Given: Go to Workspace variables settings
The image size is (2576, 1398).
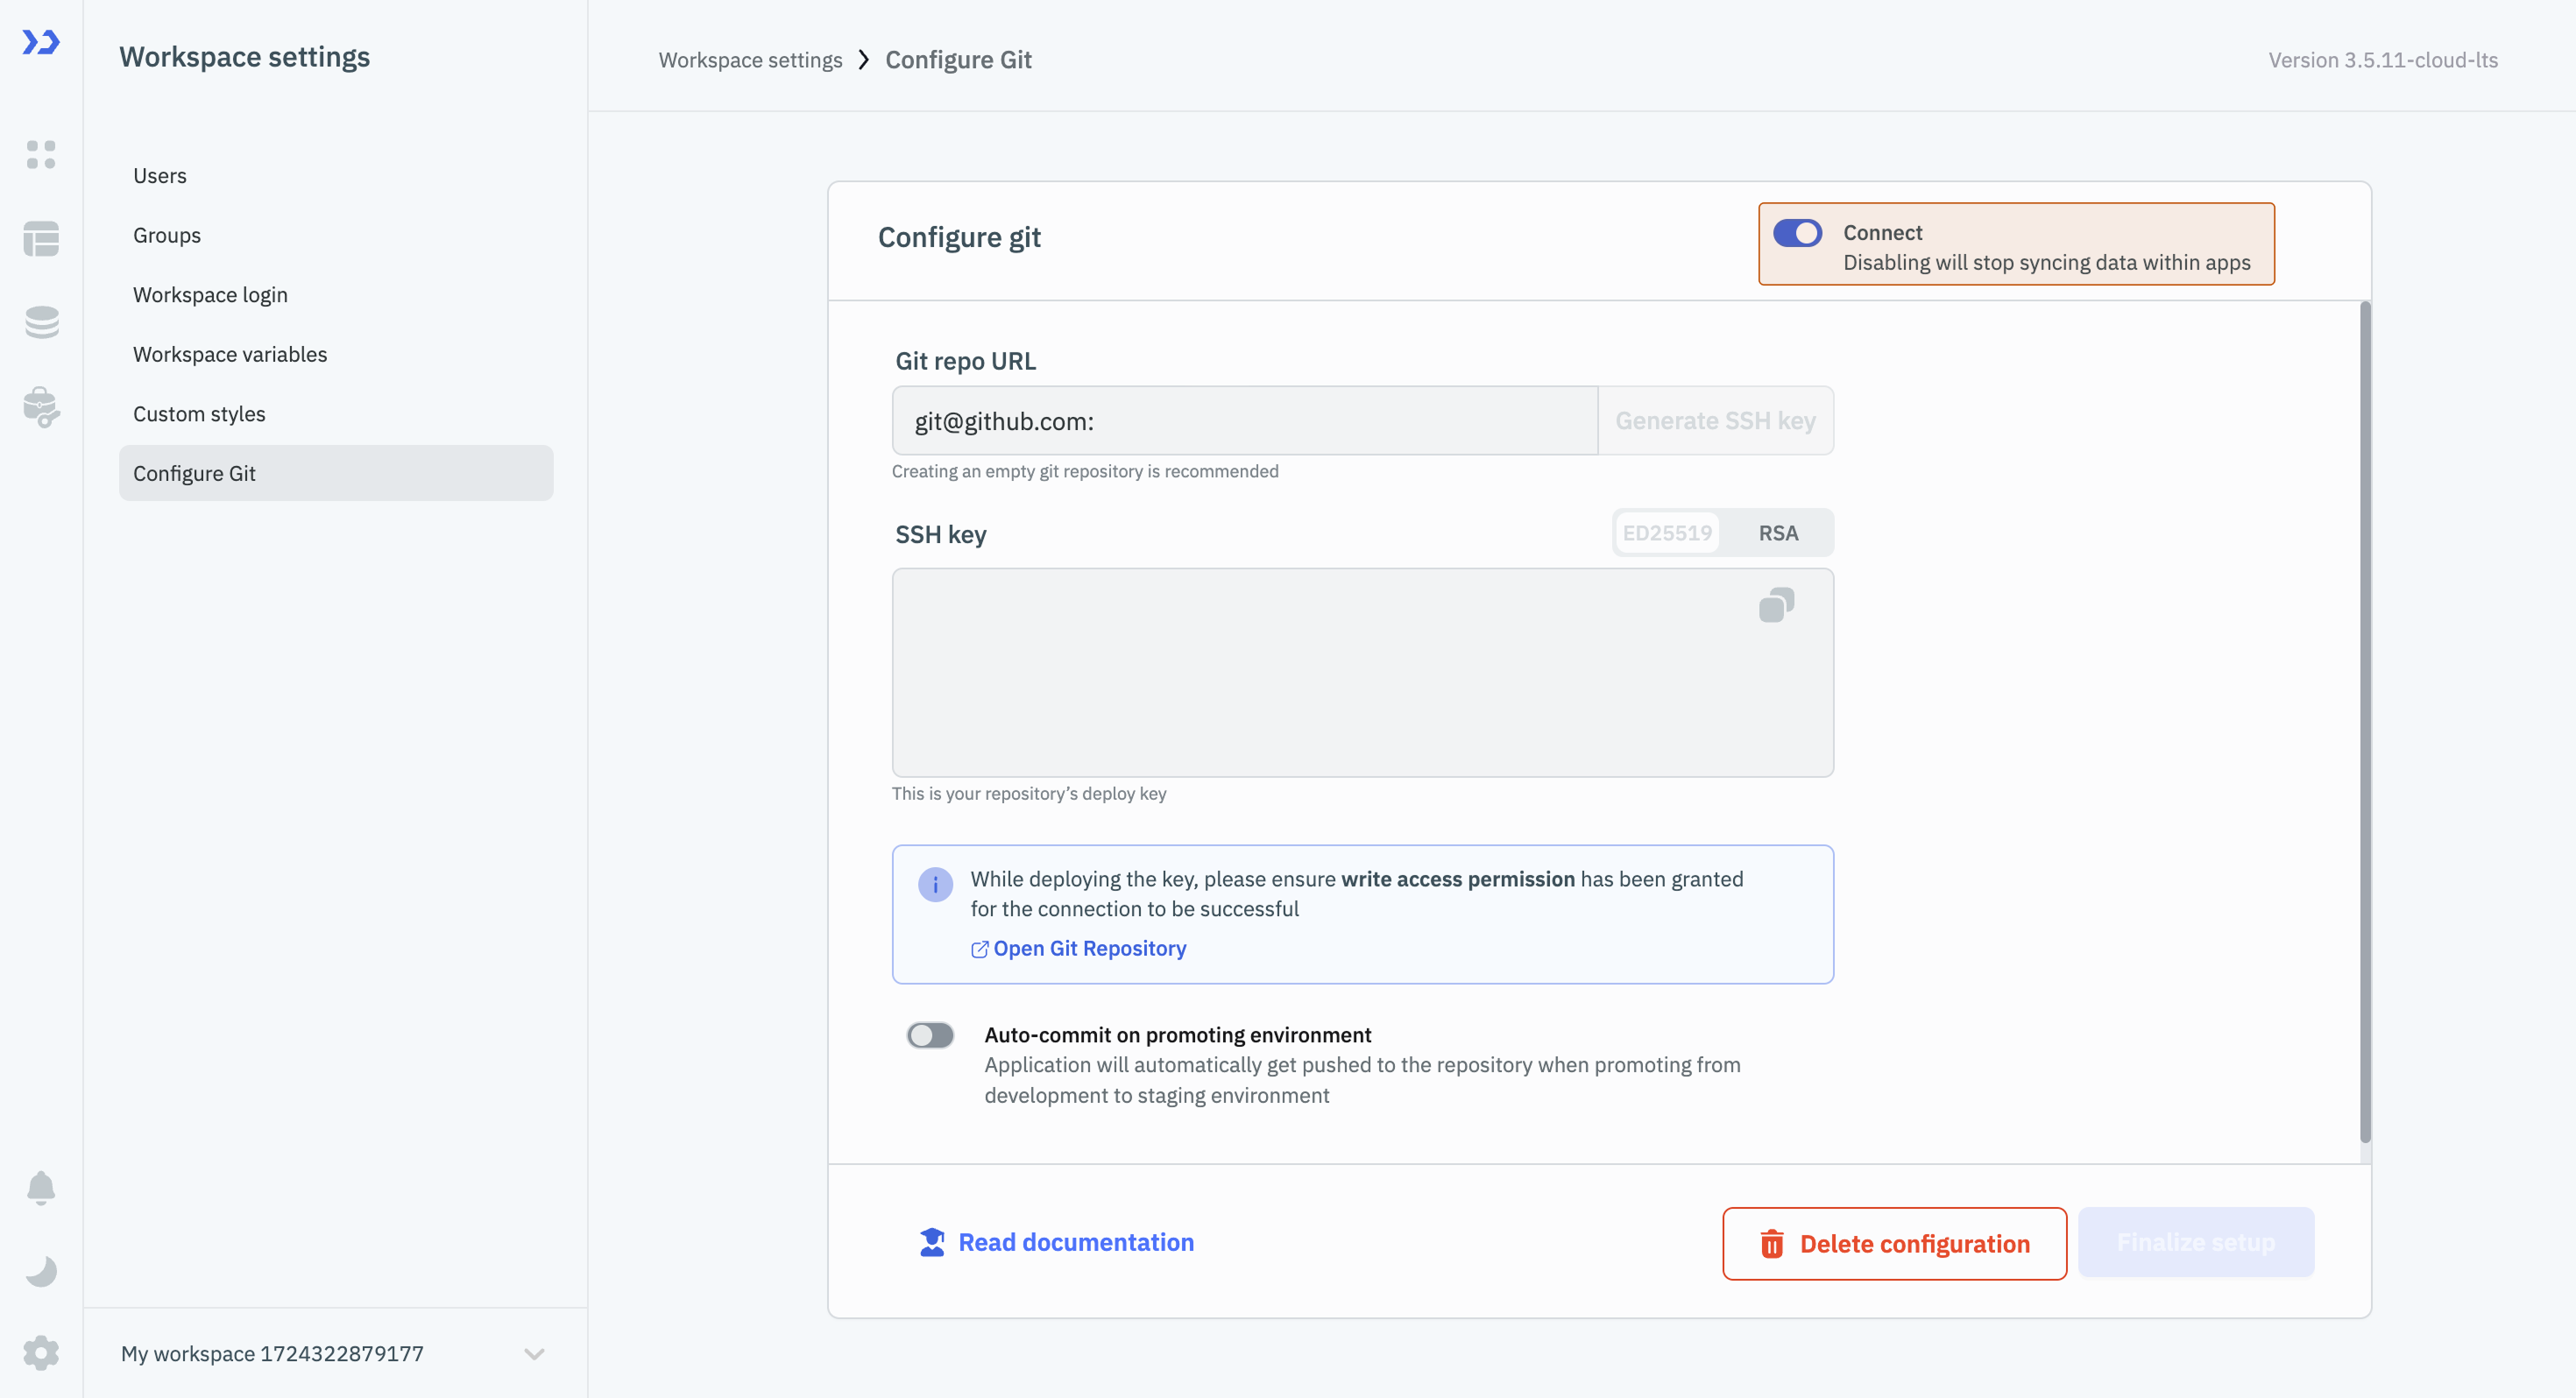Looking at the screenshot, I should [x=230, y=354].
